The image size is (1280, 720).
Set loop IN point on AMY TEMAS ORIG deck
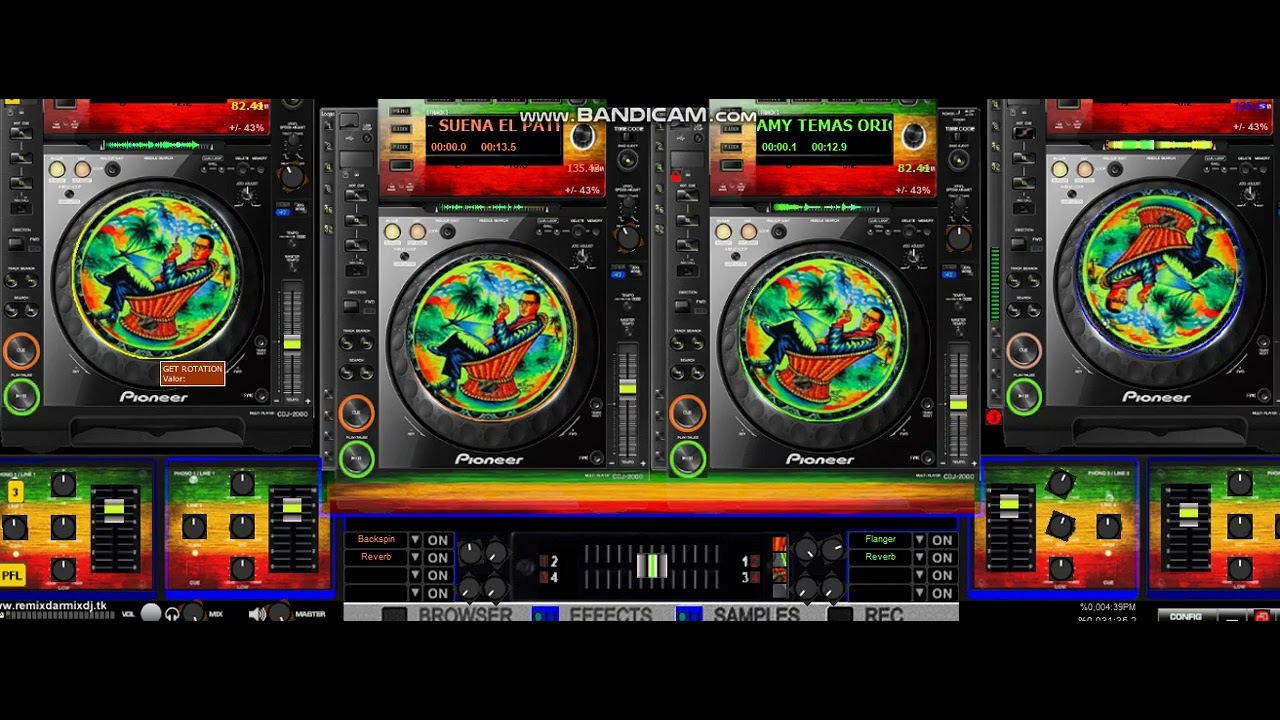click(x=723, y=232)
